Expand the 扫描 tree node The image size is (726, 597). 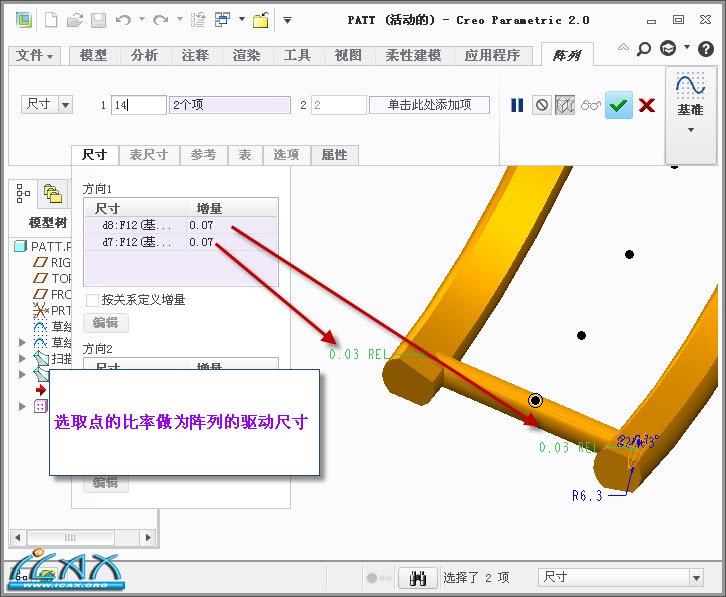(x=22, y=358)
